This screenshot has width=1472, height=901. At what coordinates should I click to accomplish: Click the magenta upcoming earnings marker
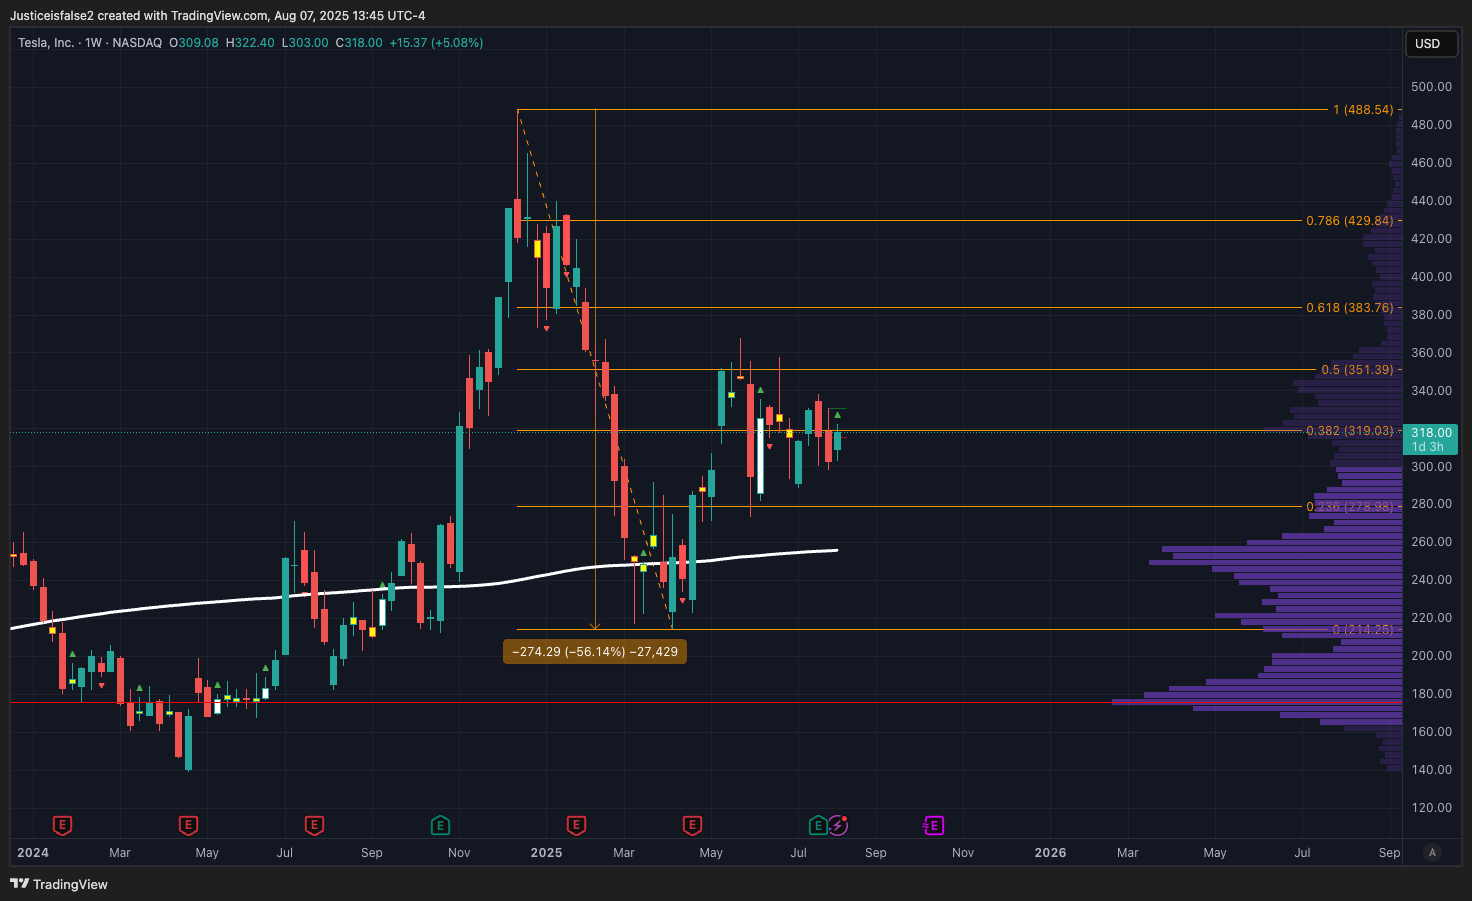(933, 825)
